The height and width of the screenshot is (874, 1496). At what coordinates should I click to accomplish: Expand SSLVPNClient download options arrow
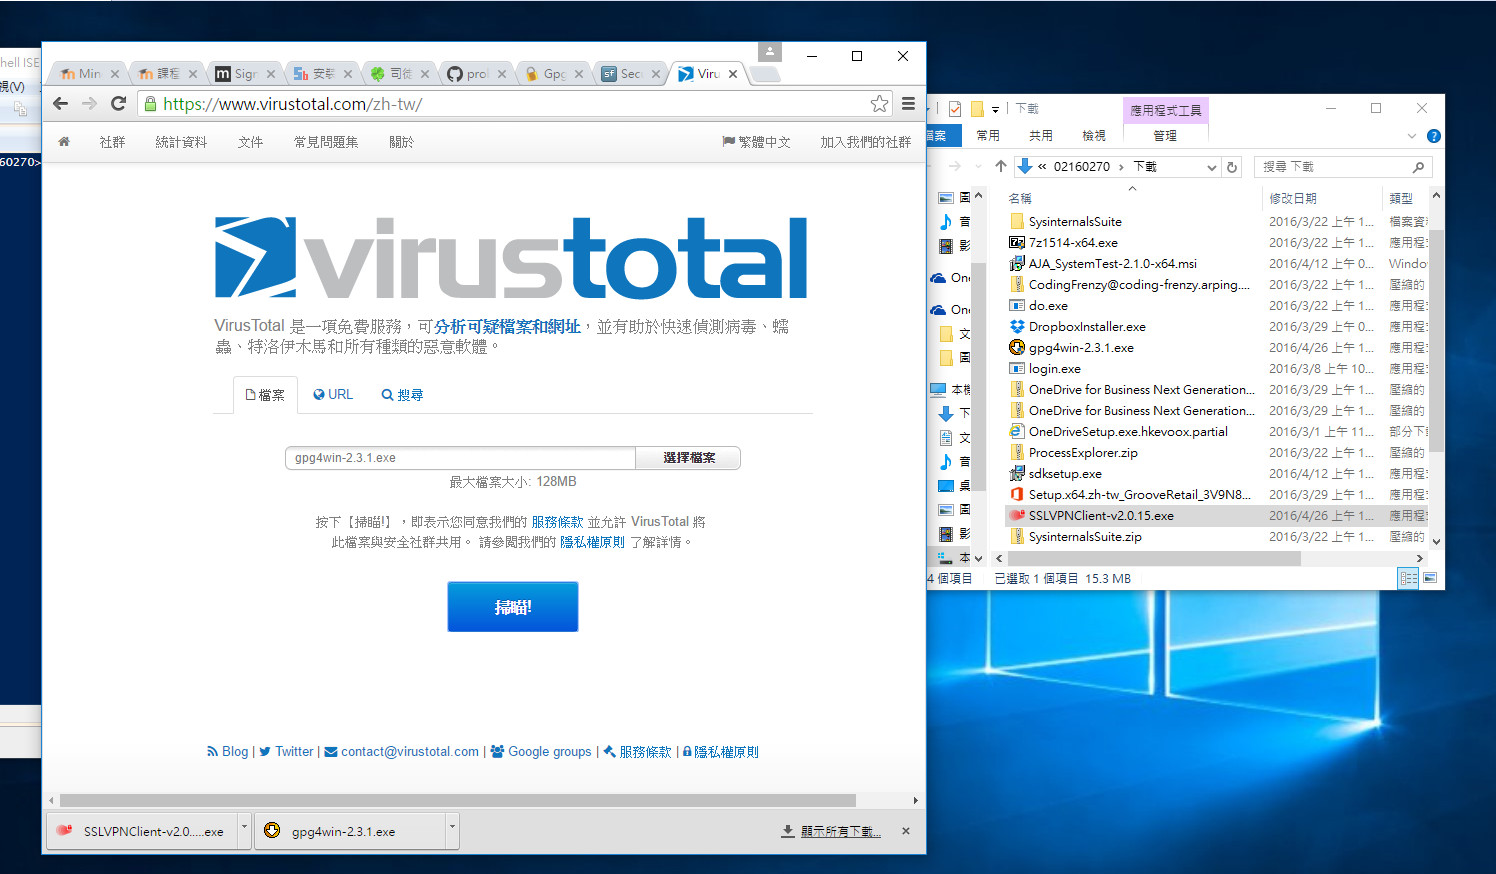244,829
